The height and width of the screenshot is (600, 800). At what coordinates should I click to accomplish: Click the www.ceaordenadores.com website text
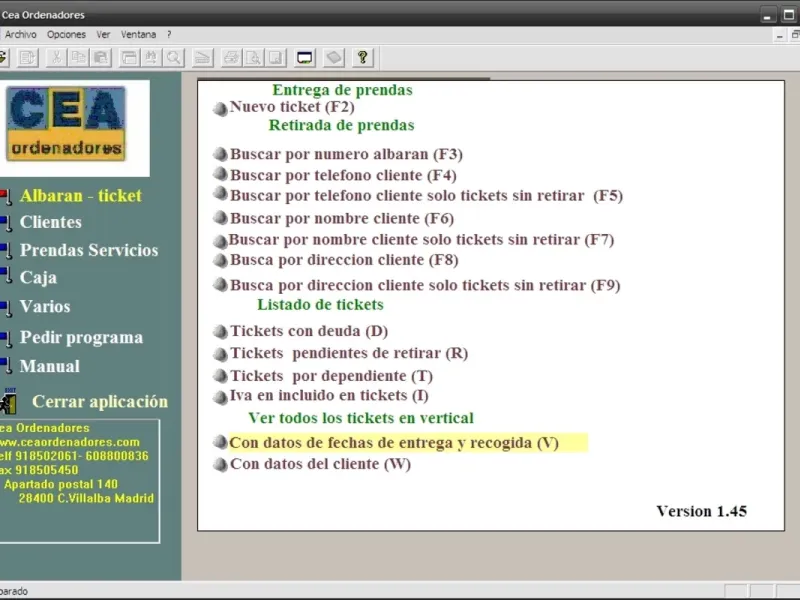pyautogui.click(x=70, y=442)
